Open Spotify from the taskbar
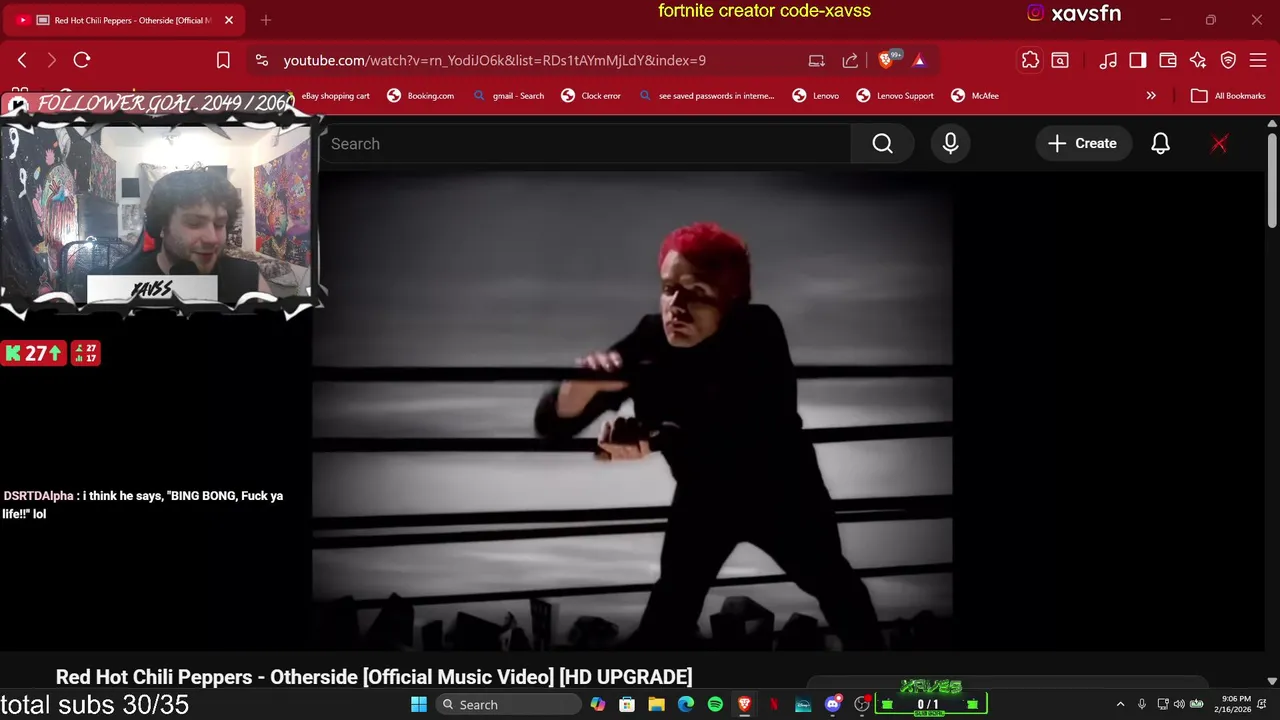1280x720 pixels. point(715,704)
